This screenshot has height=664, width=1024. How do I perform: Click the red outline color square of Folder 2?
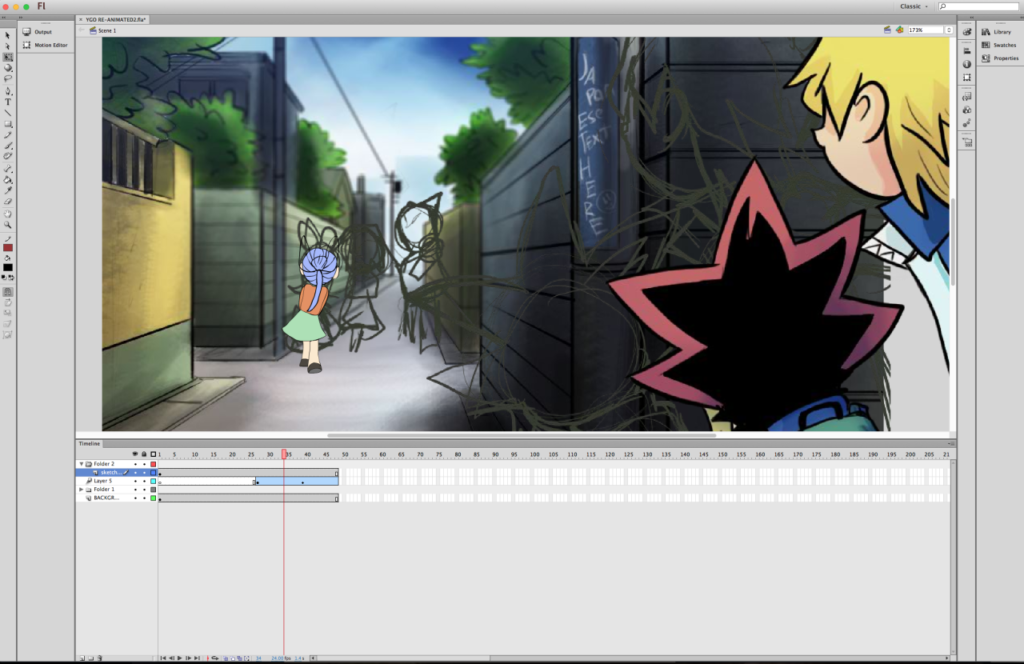click(153, 464)
